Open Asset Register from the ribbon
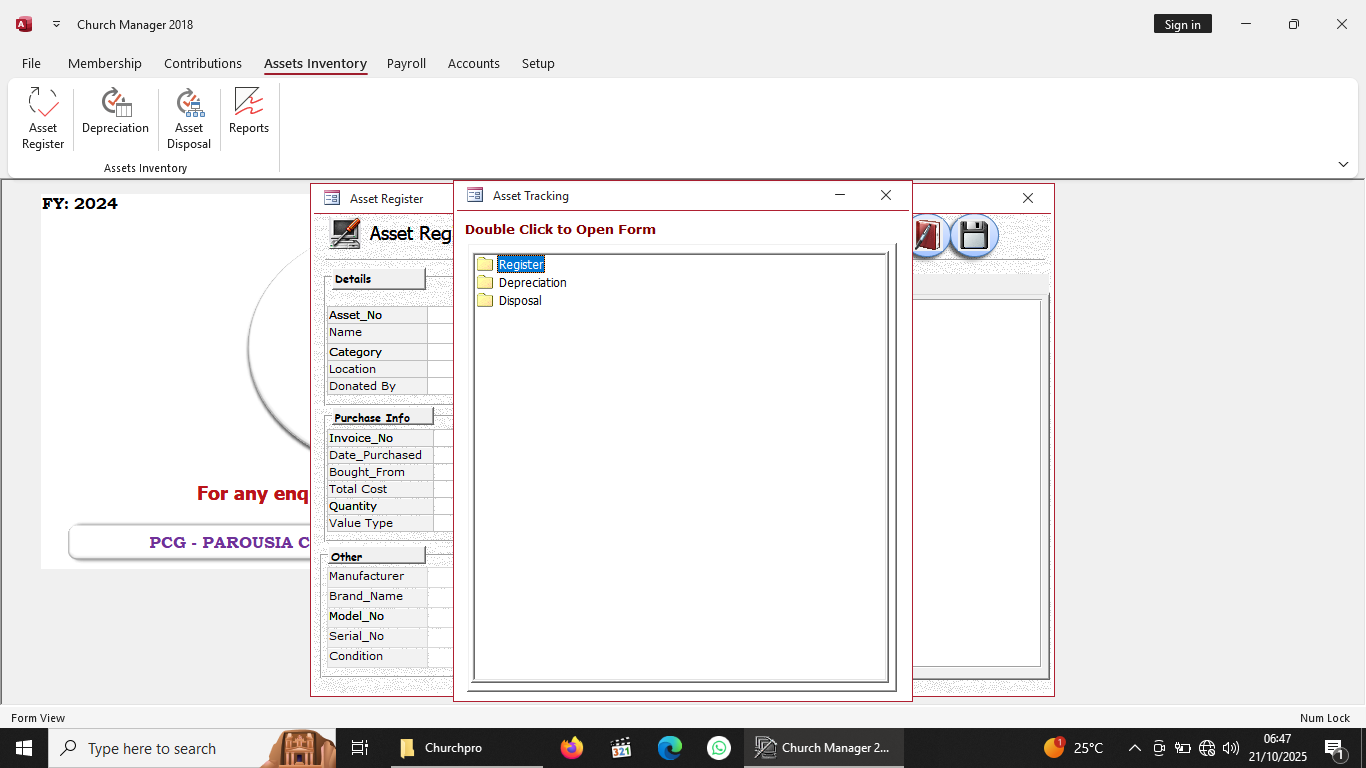This screenshot has height=768, width=1366. (x=43, y=118)
